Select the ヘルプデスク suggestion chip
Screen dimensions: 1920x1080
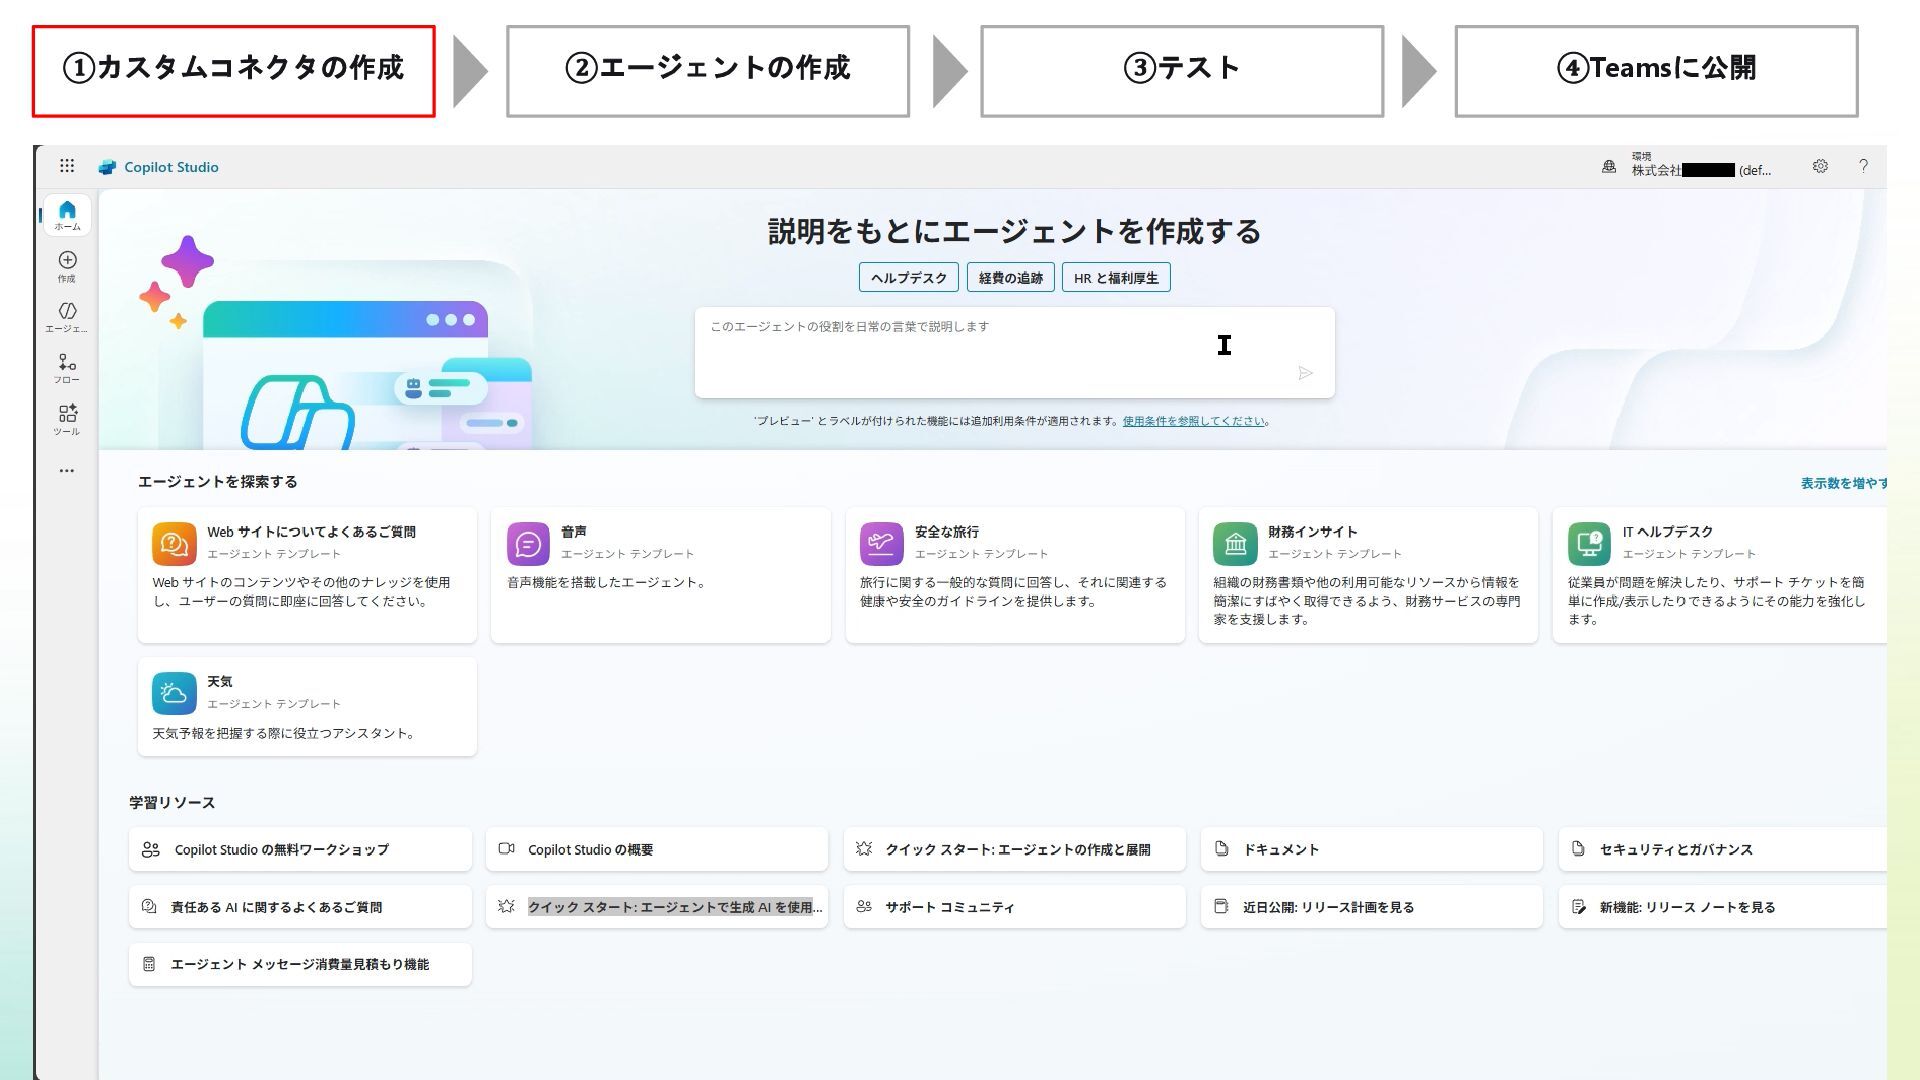pyautogui.click(x=908, y=277)
